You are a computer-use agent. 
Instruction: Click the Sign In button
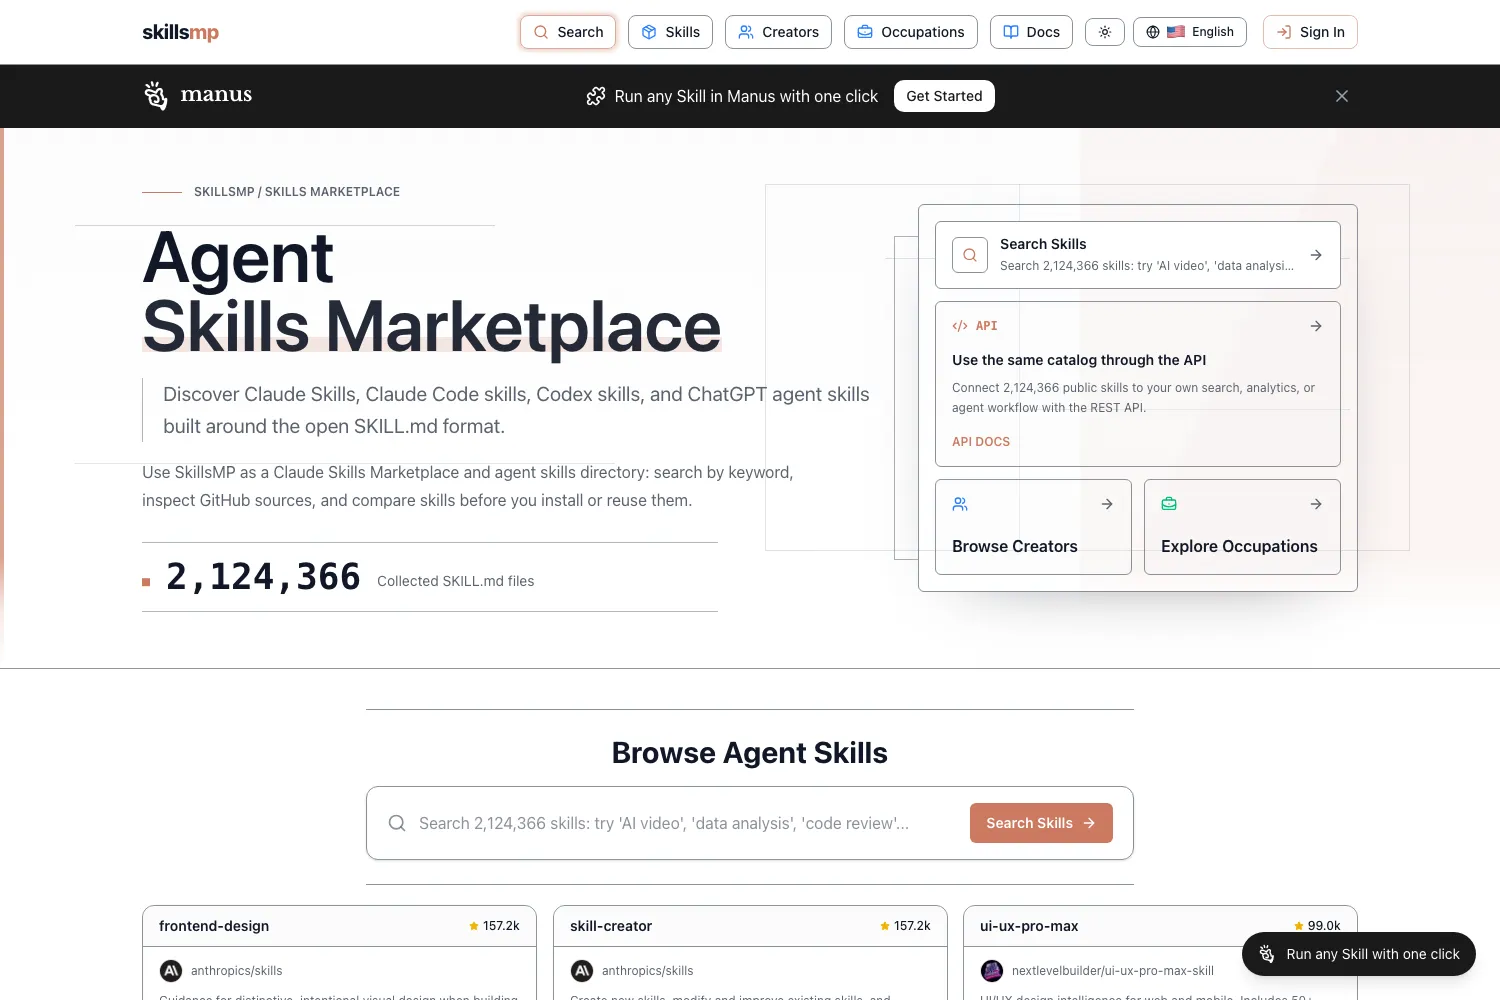coord(1310,32)
